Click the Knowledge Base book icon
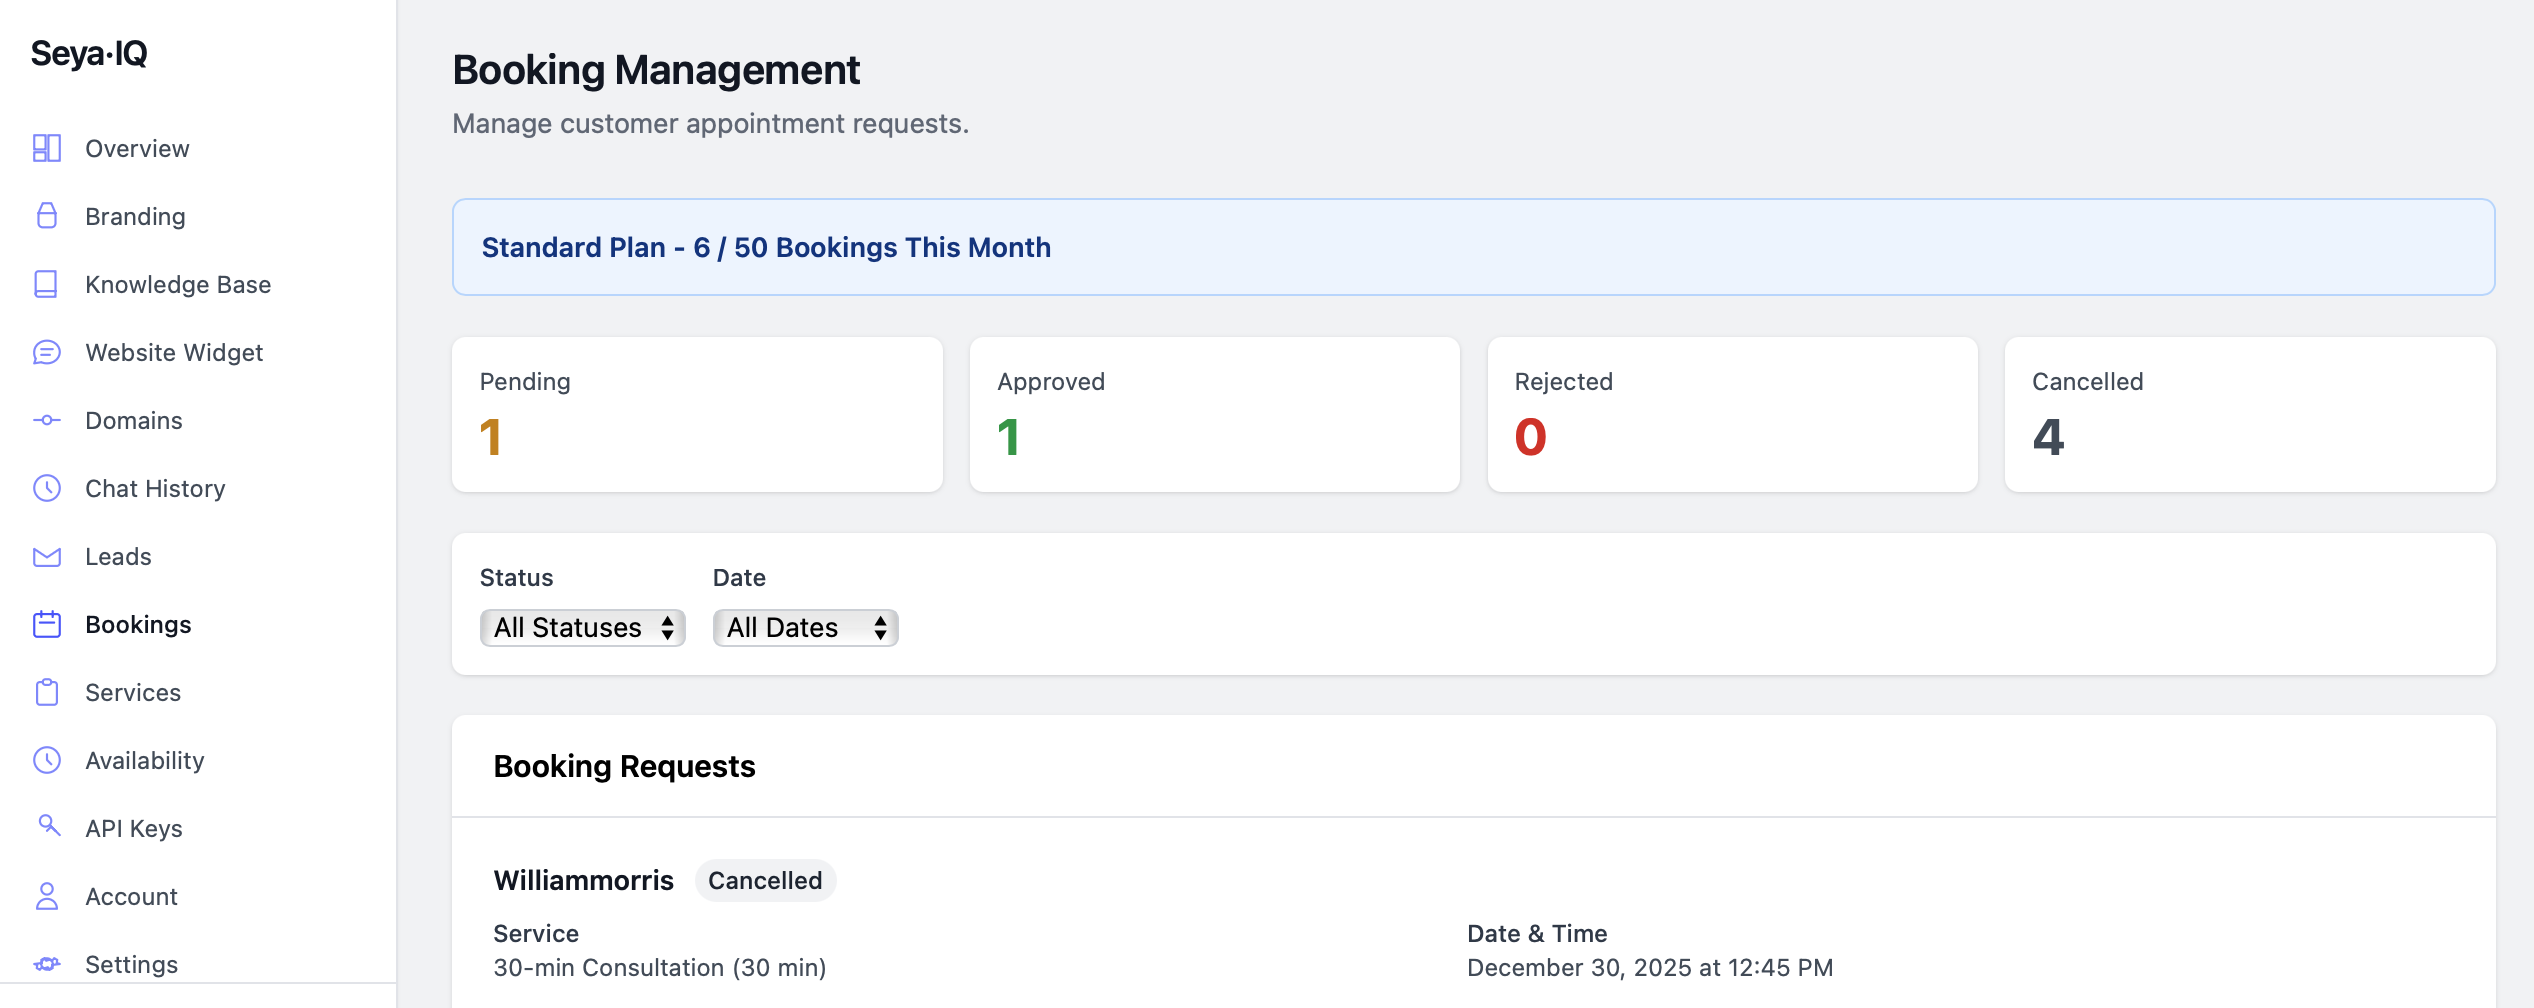The image size is (2534, 1008). pyautogui.click(x=47, y=284)
